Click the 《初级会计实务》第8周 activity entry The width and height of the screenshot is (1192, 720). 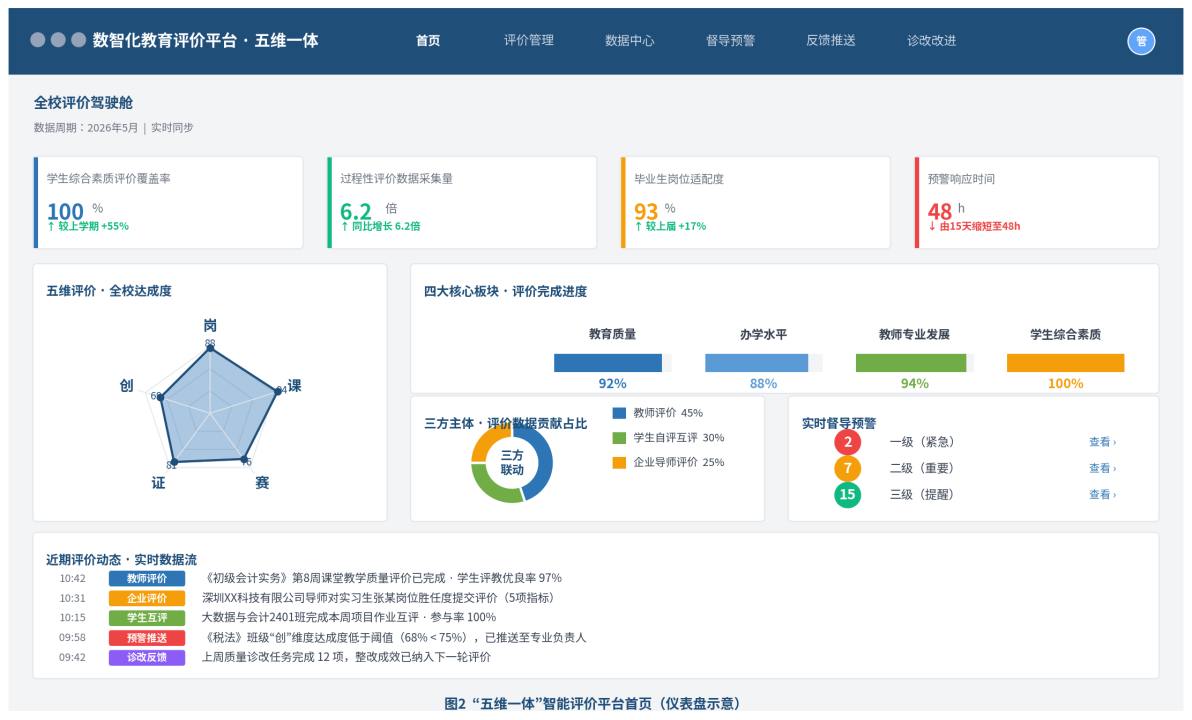(x=382, y=579)
